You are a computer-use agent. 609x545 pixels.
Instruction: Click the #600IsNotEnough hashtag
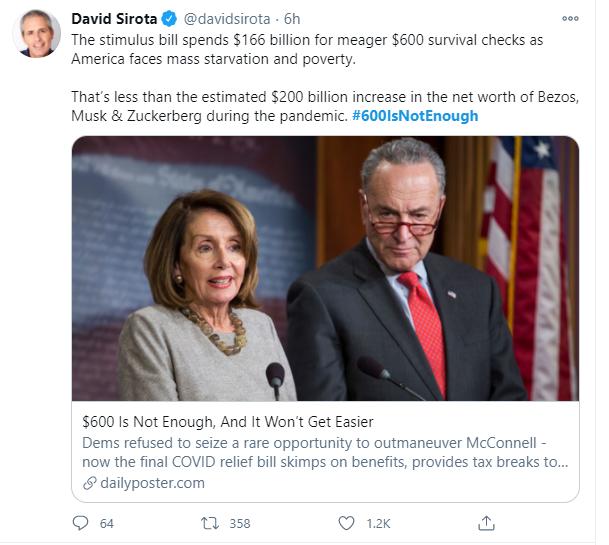coord(415,115)
